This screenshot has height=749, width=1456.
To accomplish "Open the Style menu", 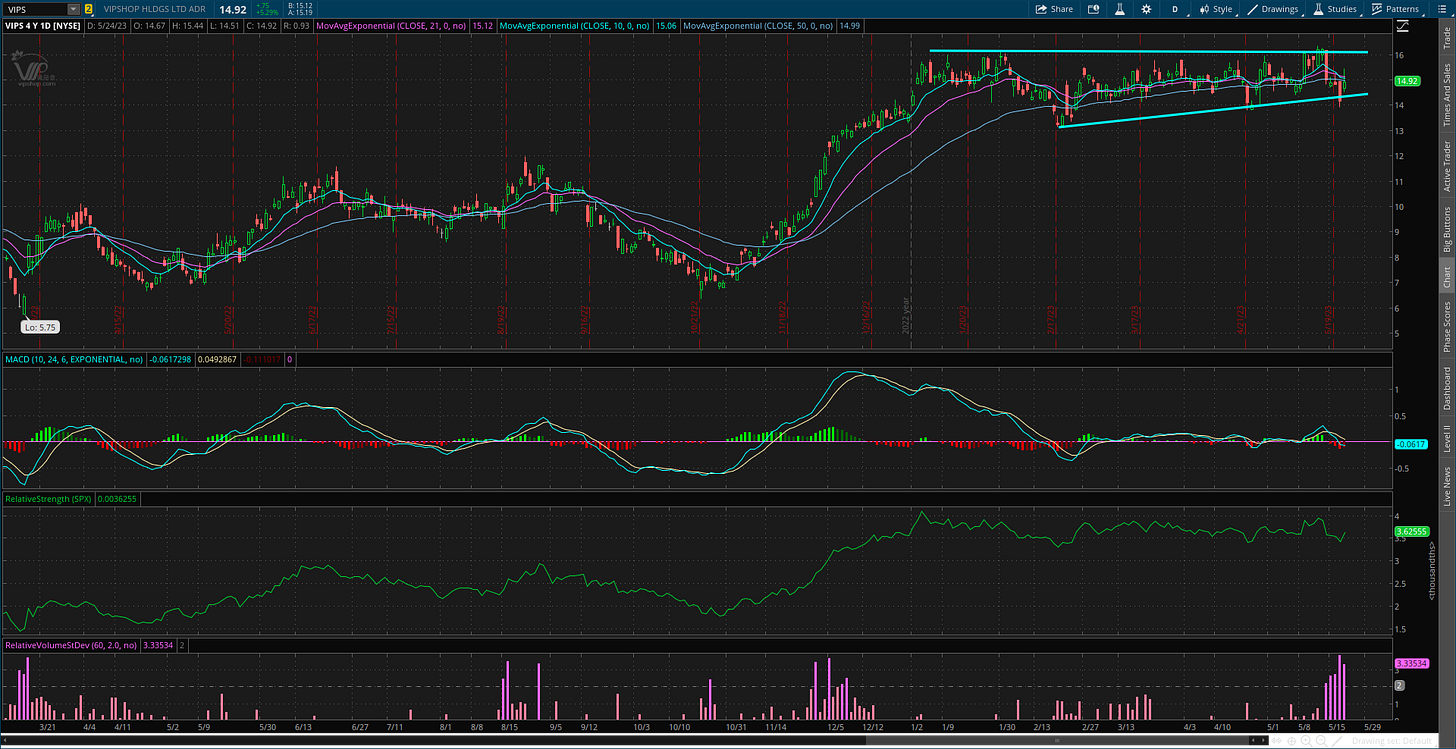I will [x=1216, y=9].
